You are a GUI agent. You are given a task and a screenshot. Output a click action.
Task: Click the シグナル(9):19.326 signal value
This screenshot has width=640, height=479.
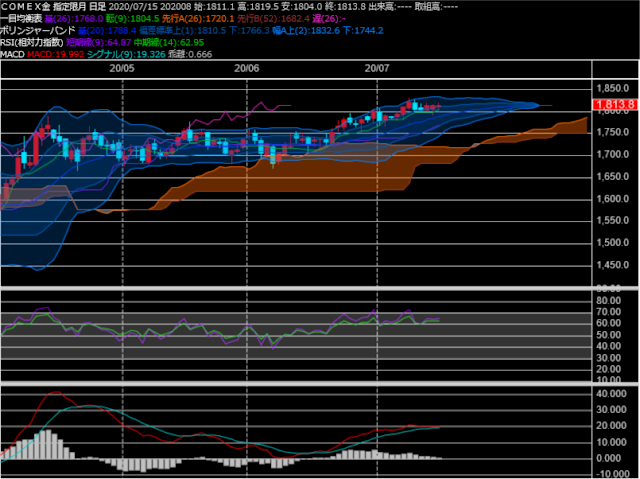tap(127, 54)
